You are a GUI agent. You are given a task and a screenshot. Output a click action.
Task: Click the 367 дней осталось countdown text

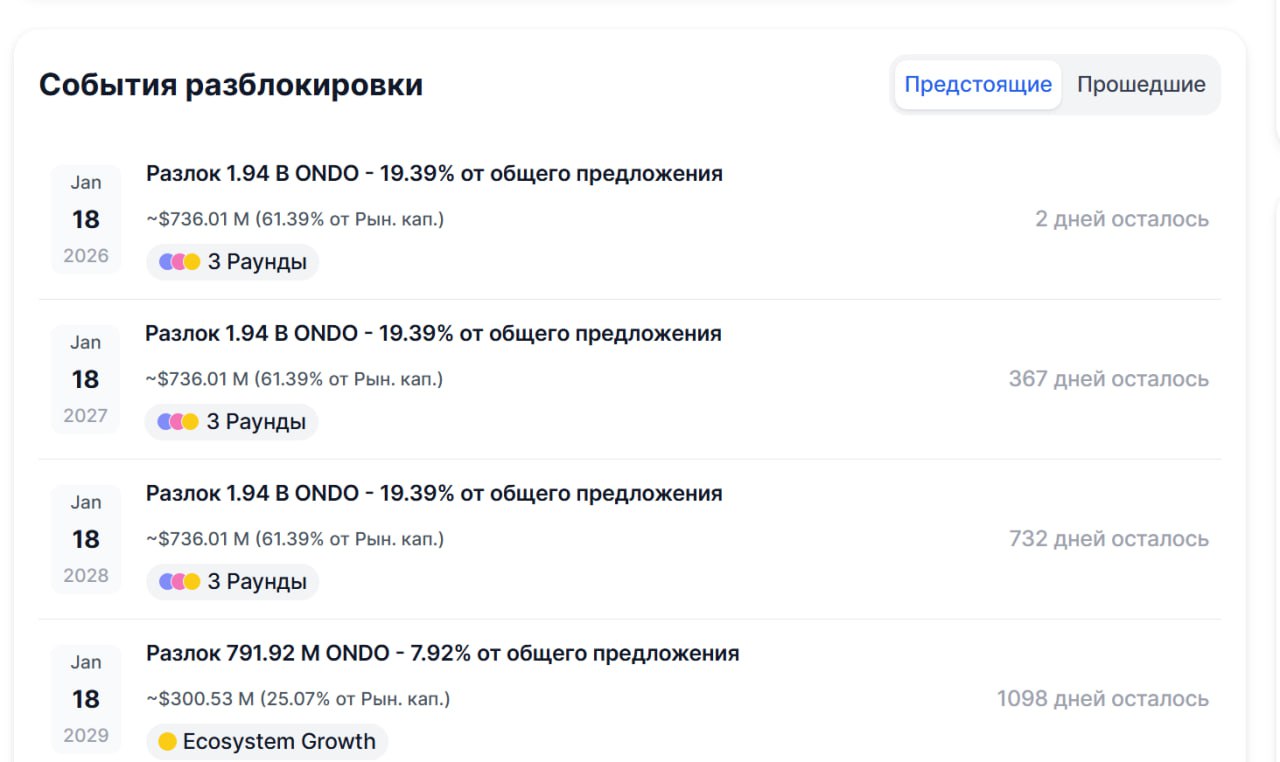click(1108, 378)
